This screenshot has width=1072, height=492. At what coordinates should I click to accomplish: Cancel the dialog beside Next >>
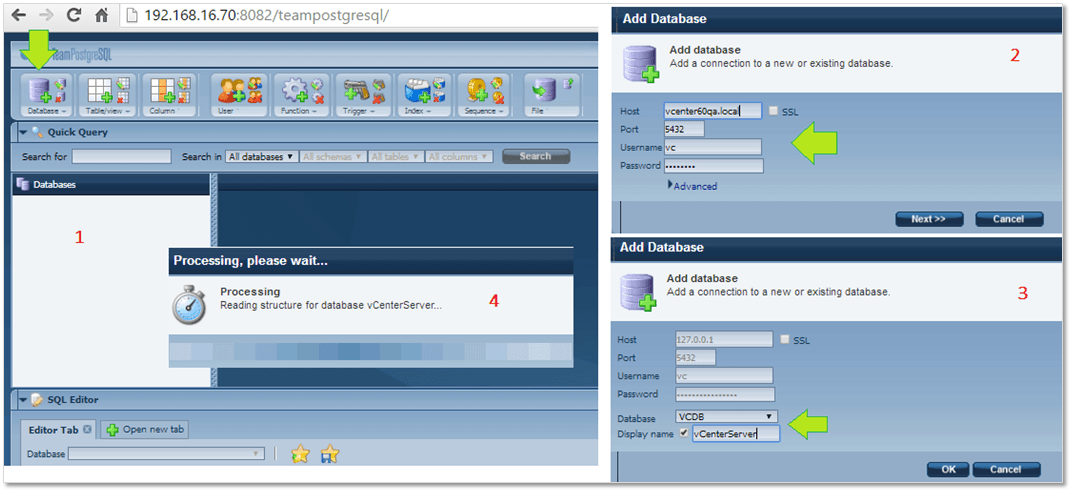tap(1009, 219)
